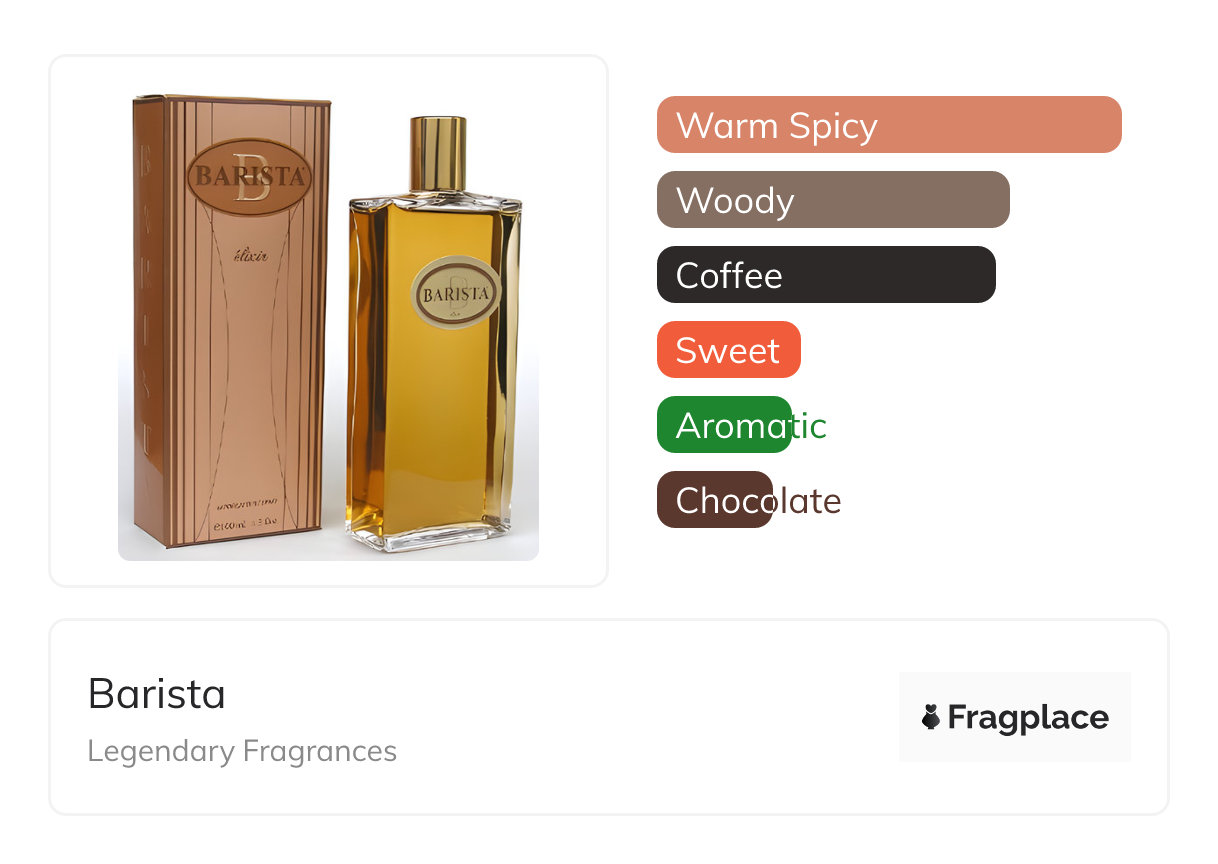
Task: Open the Barista fragrance title
Action: [x=157, y=694]
